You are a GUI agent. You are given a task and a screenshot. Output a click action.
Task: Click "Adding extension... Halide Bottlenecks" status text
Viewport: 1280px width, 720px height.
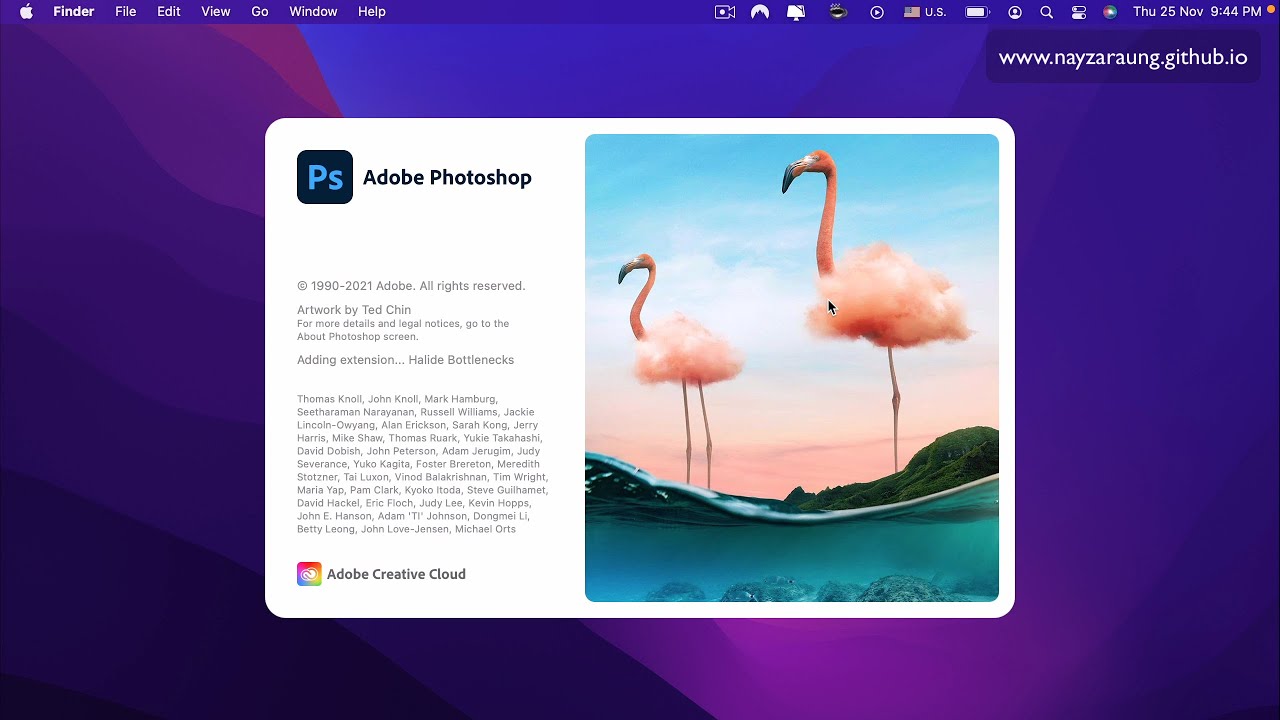[405, 360]
